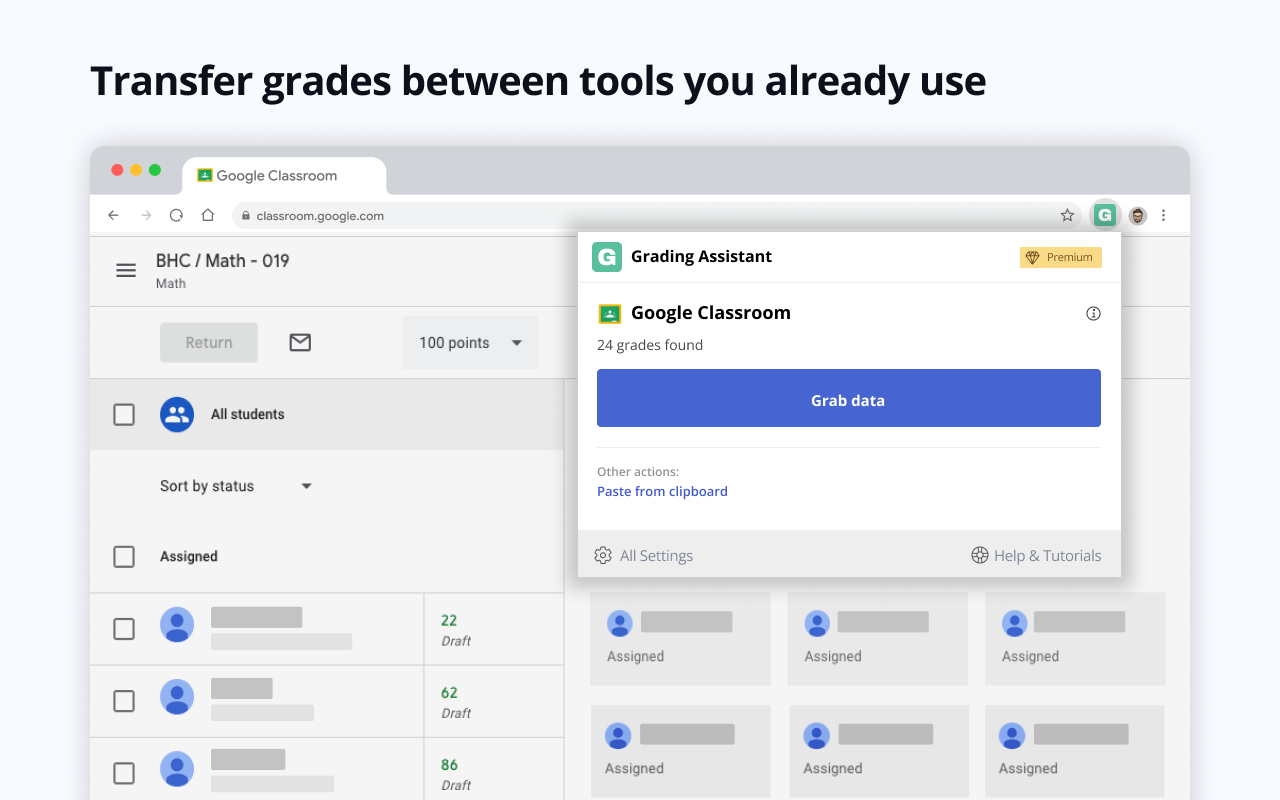Click the padlock icon in the address bar

(244, 215)
